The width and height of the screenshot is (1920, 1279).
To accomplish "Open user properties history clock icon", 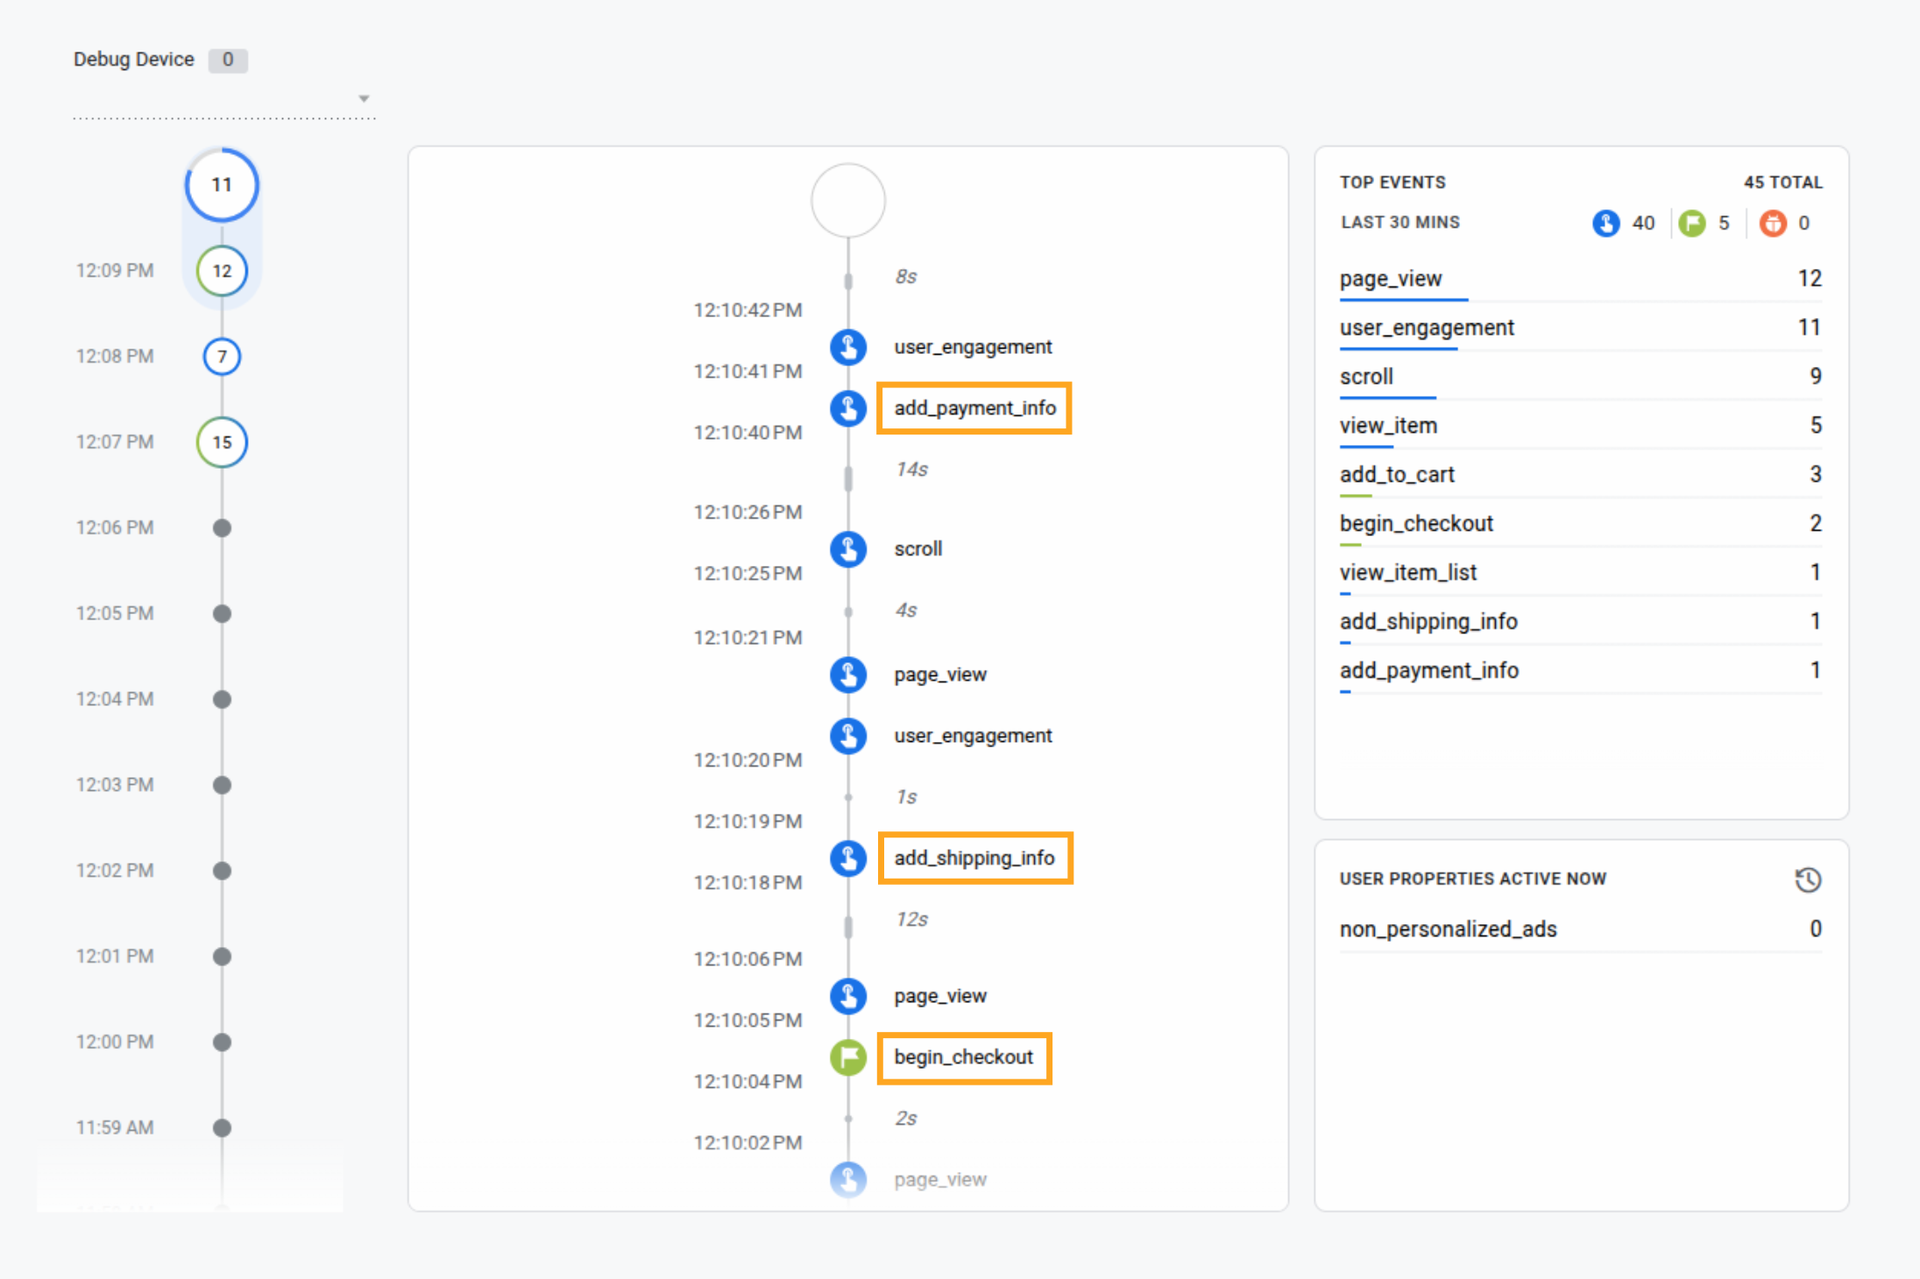I will click(x=1808, y=880).
